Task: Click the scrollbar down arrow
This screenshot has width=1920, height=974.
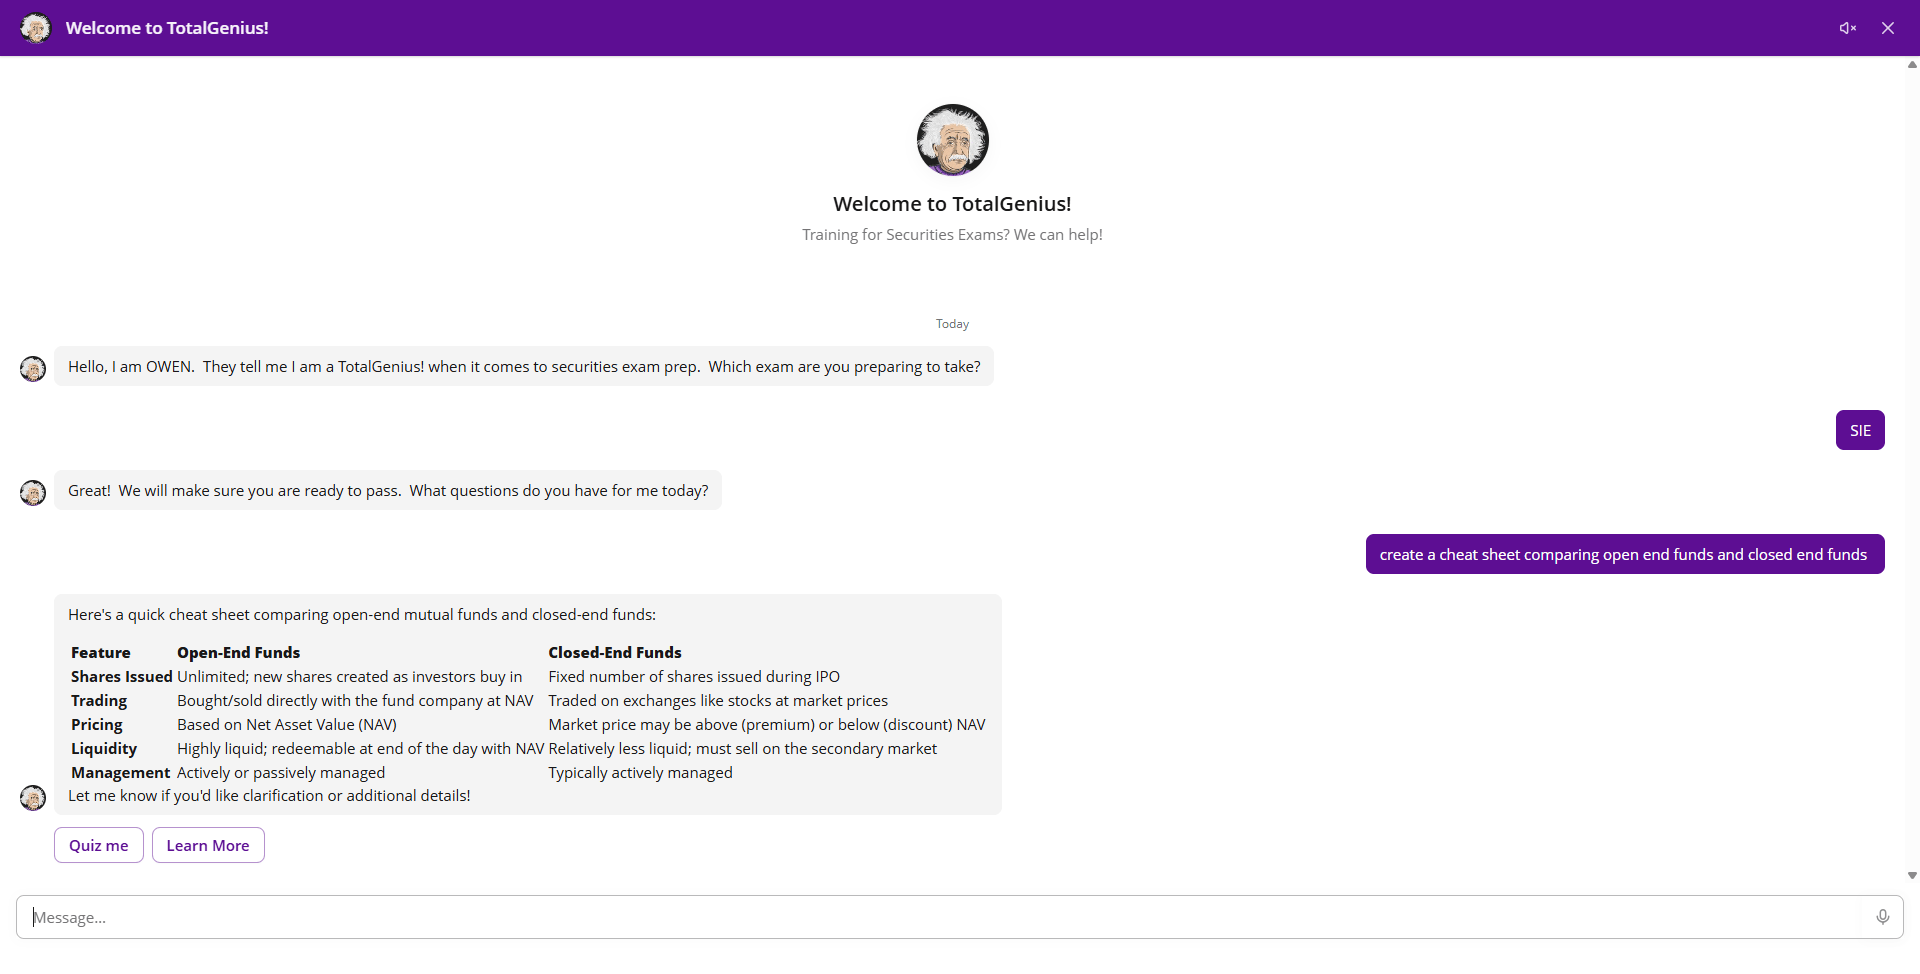Action: click(1911, 875)
